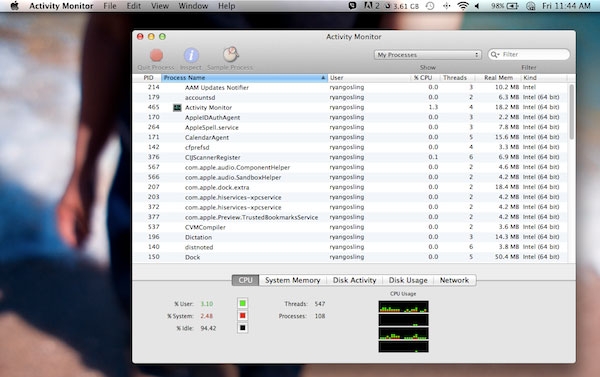Select the Activity Monitor process row icon

tap(177, 108)
